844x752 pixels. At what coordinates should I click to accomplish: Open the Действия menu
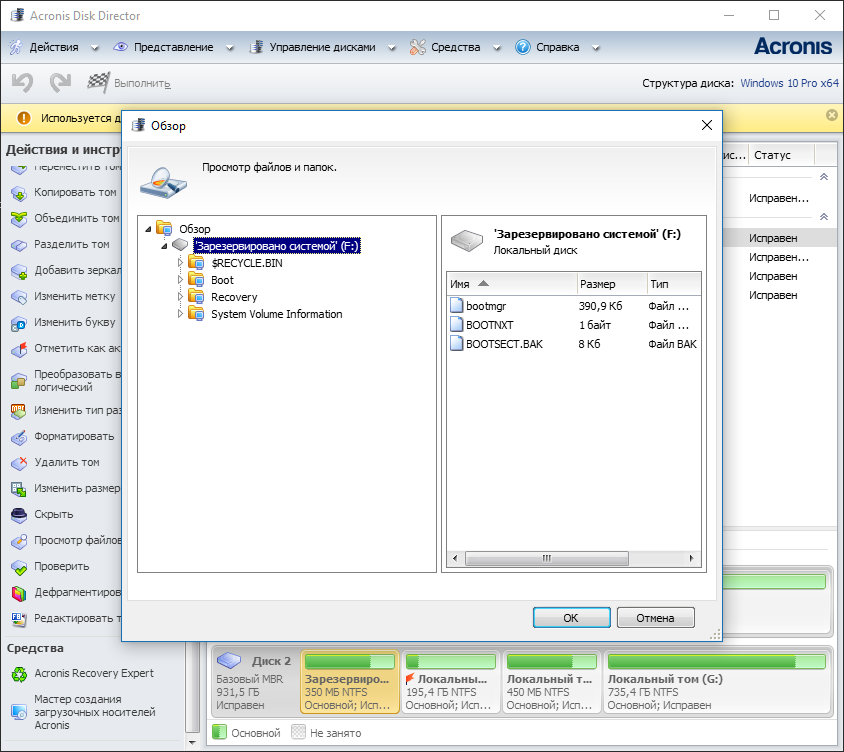[x=54, y=47]
